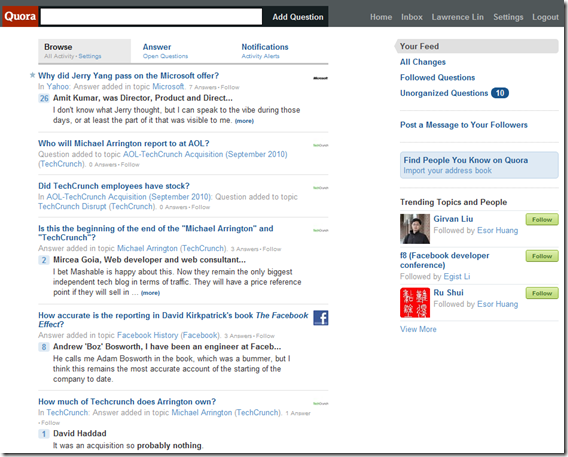Open the Egist Li follower link
The image size is (568, 457).
[457, 277]
